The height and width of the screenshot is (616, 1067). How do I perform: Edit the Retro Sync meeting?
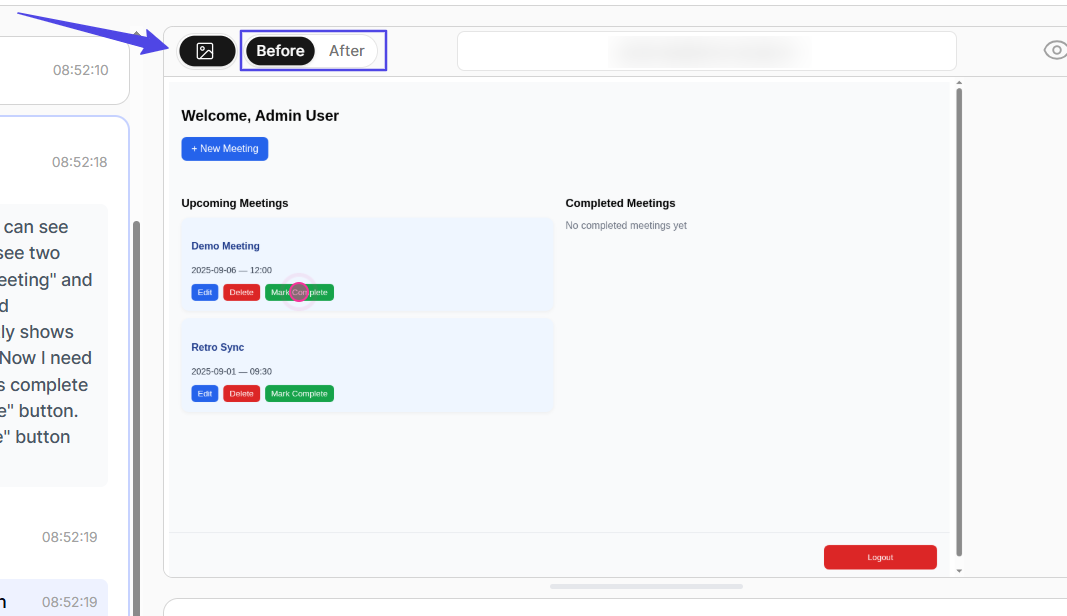point(204,394)
